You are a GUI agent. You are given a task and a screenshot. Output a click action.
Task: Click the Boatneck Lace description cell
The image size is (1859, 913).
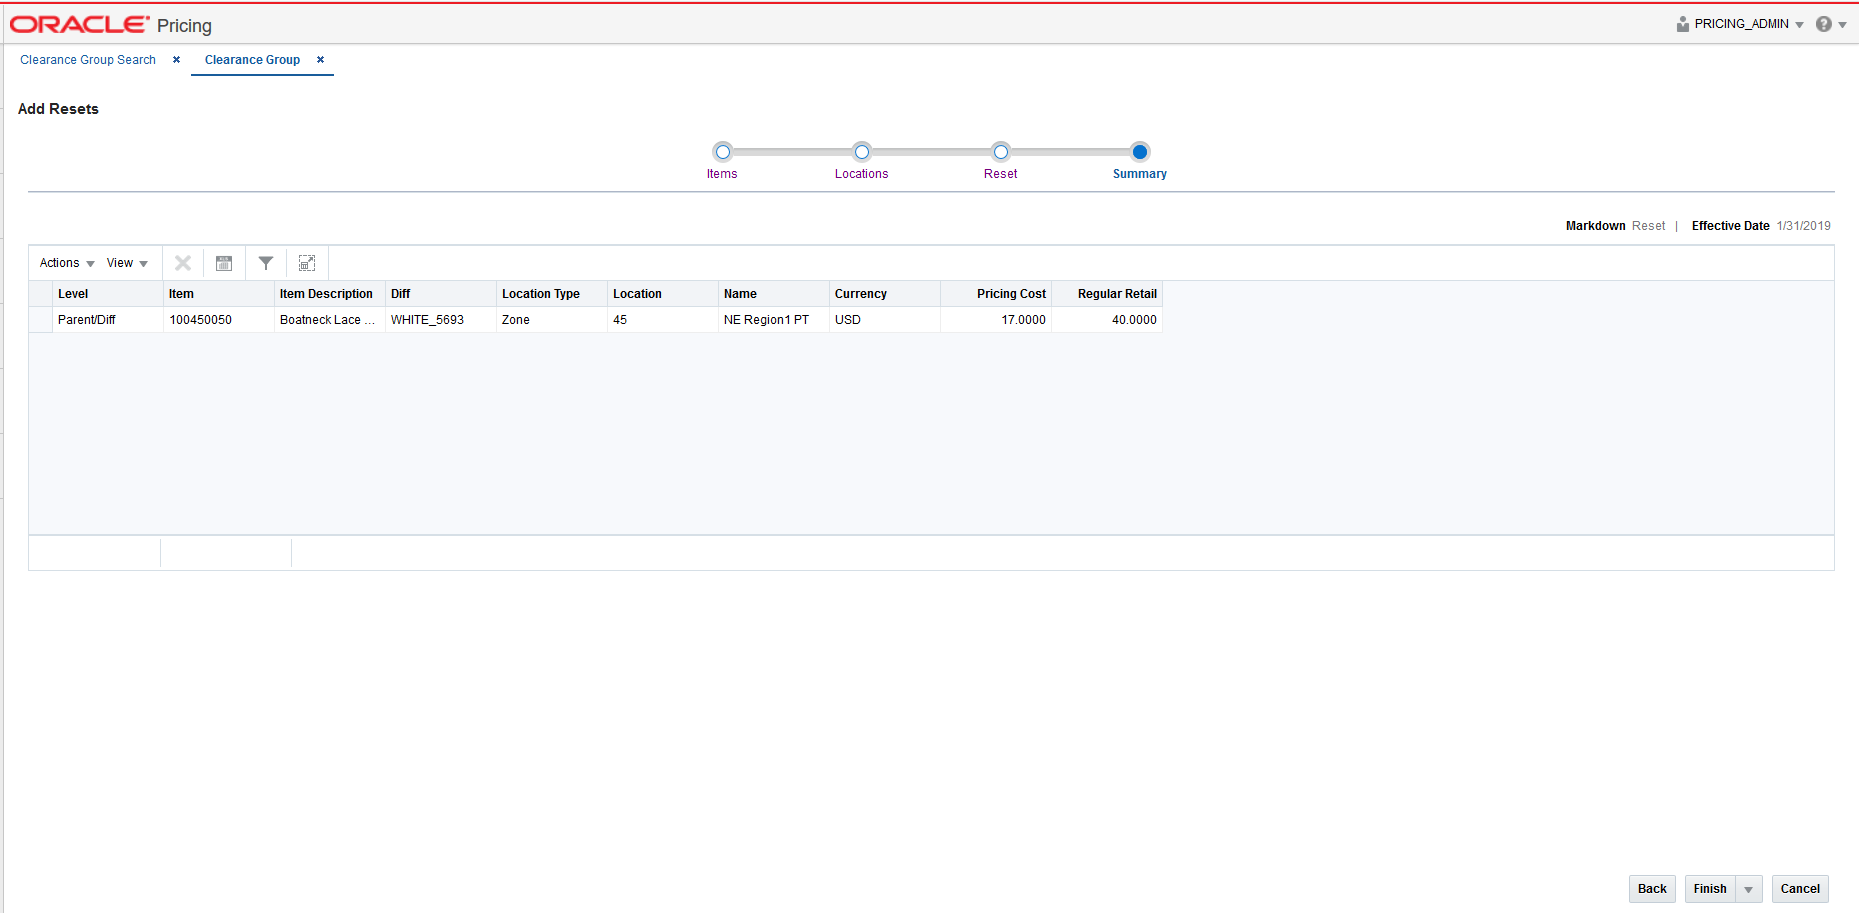[x=330, y=320]
